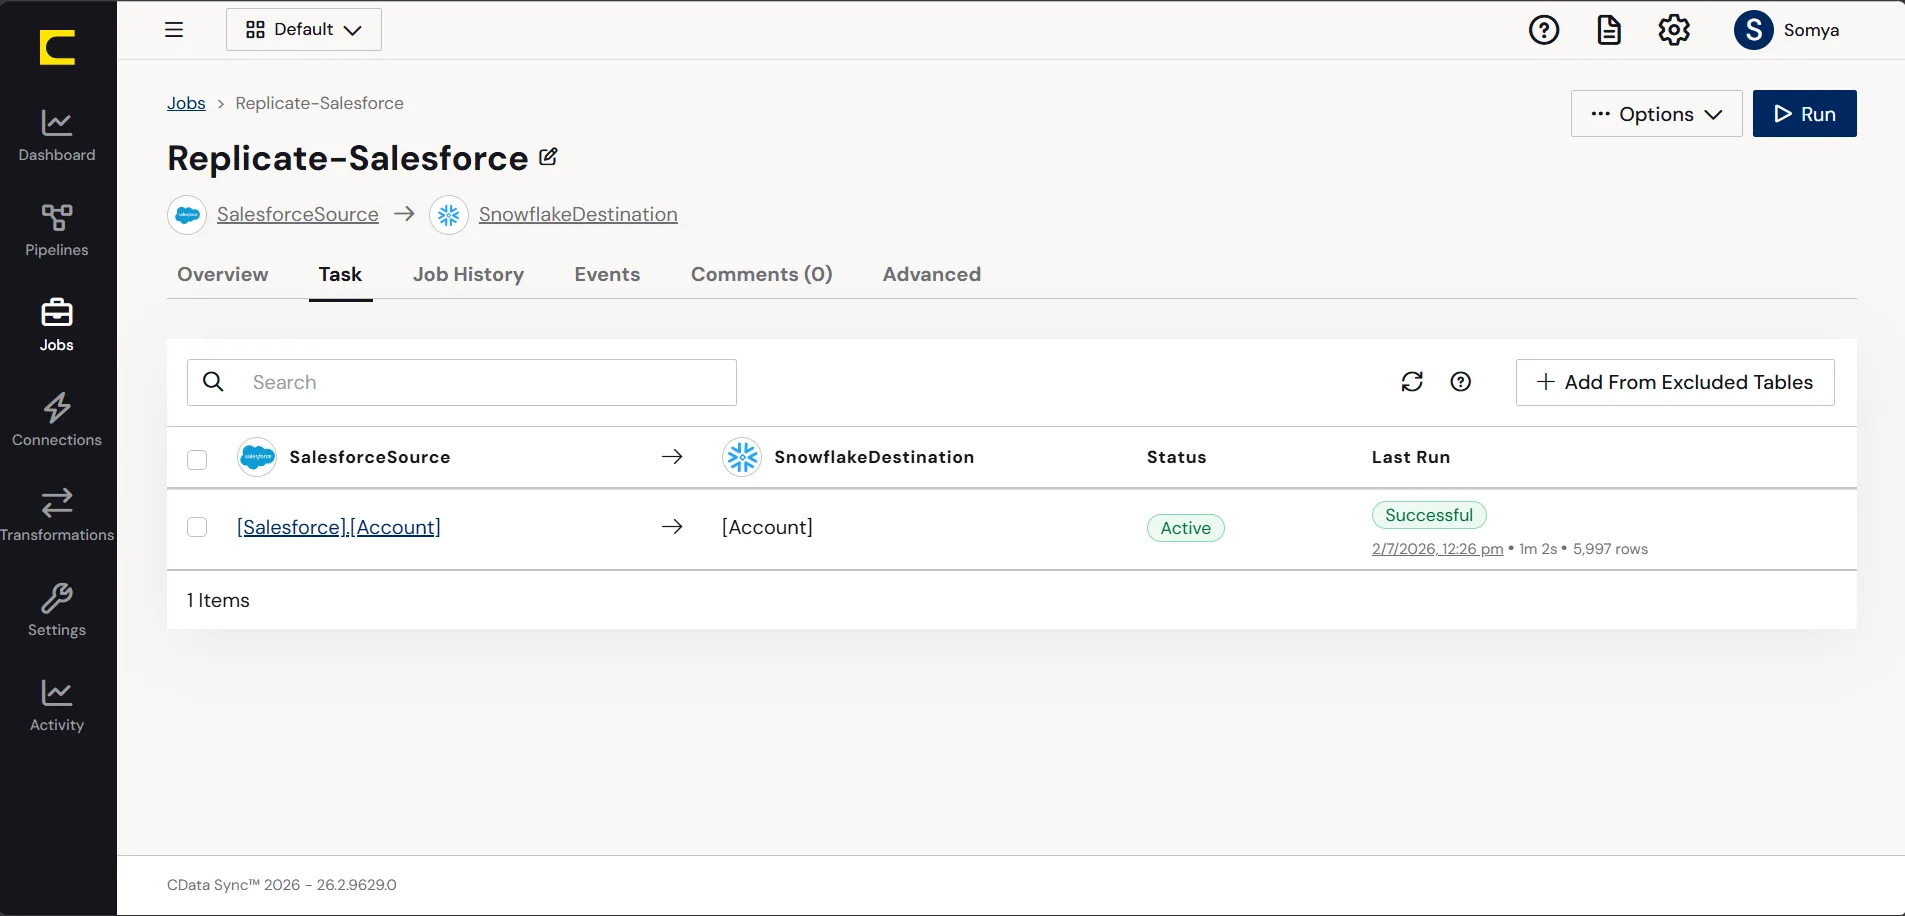Follow the Jobs breadcrumb link

click(186, 103)
